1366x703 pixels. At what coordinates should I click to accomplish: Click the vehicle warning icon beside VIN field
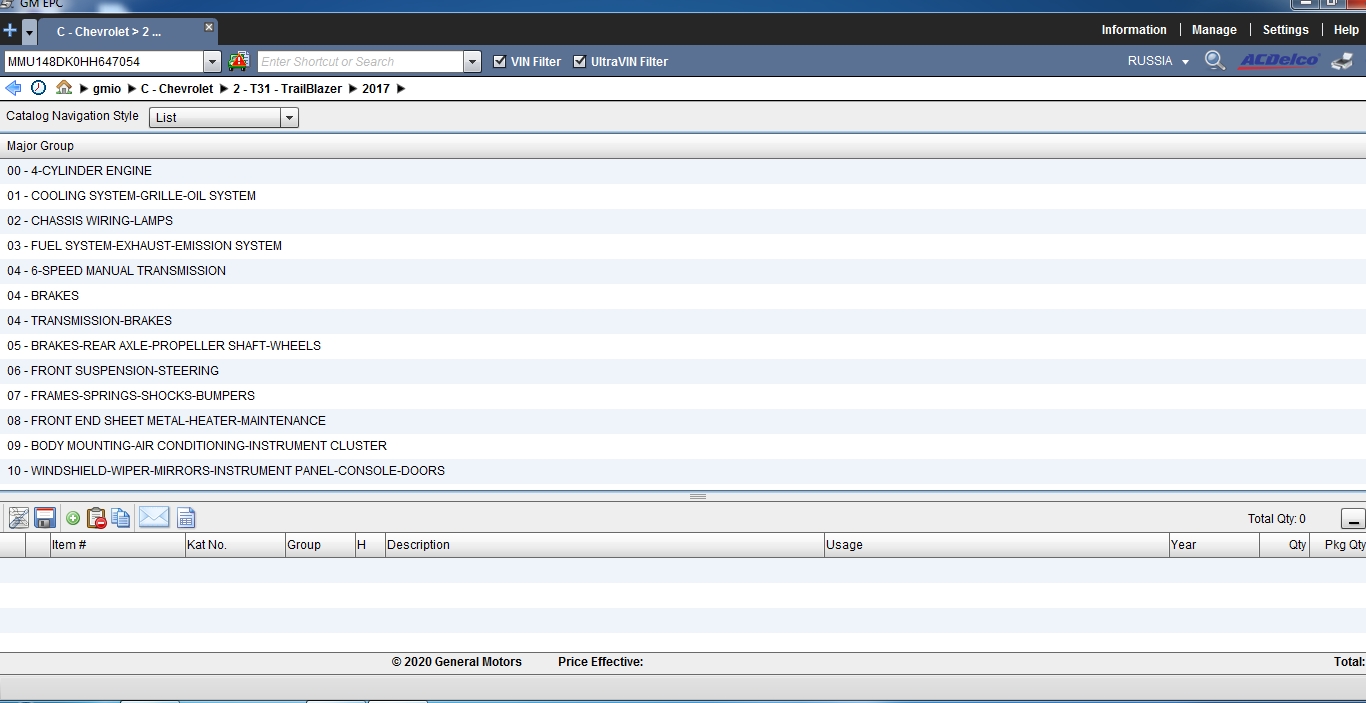point(239,61)
